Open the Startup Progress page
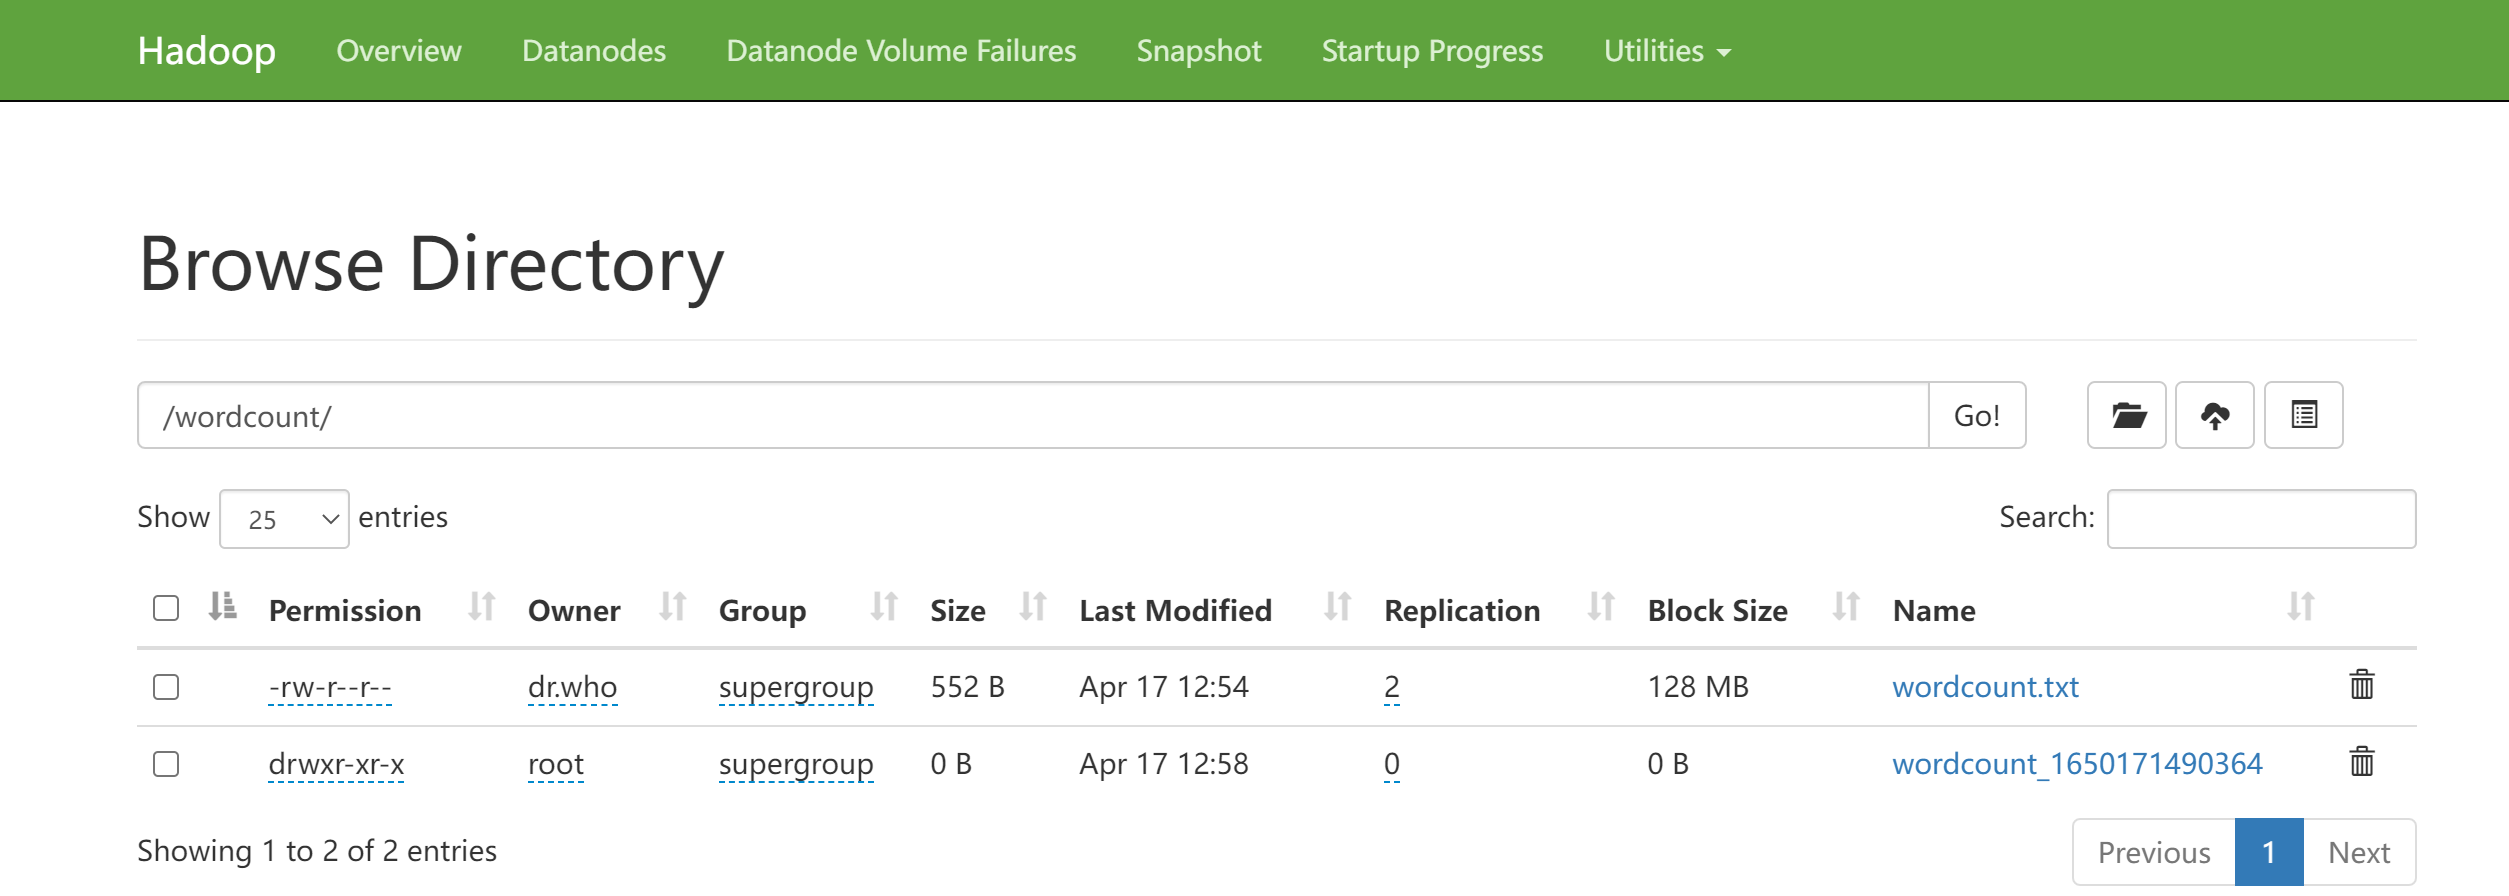 pyautogui.click(x=1432, y=51)
